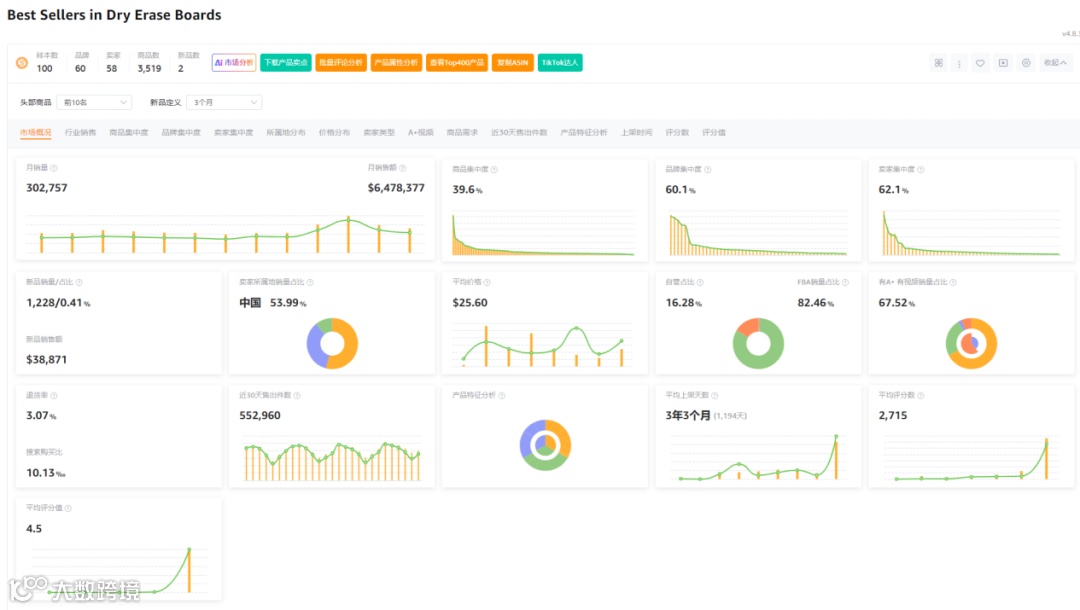Open the gear settings icon

coord(1026,63)
